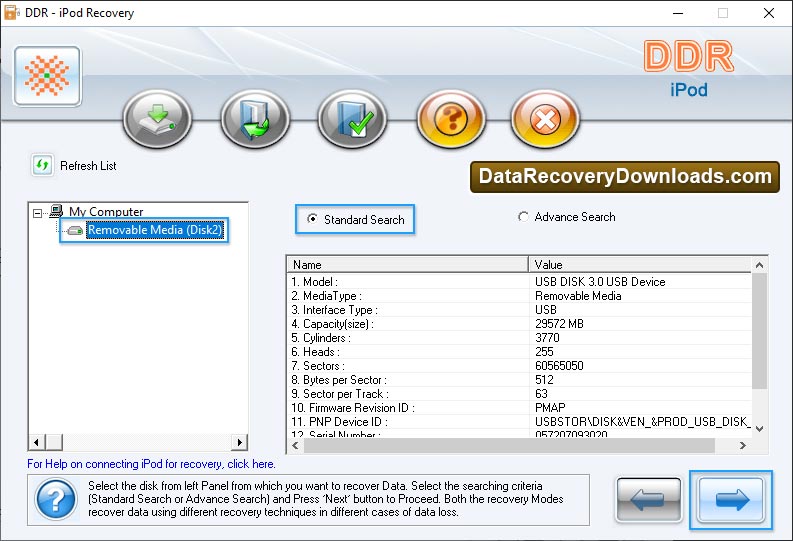This screenshot has width=793, height=541.
Task: Select My Computer in the tree
Action: [x=106, y=211]
